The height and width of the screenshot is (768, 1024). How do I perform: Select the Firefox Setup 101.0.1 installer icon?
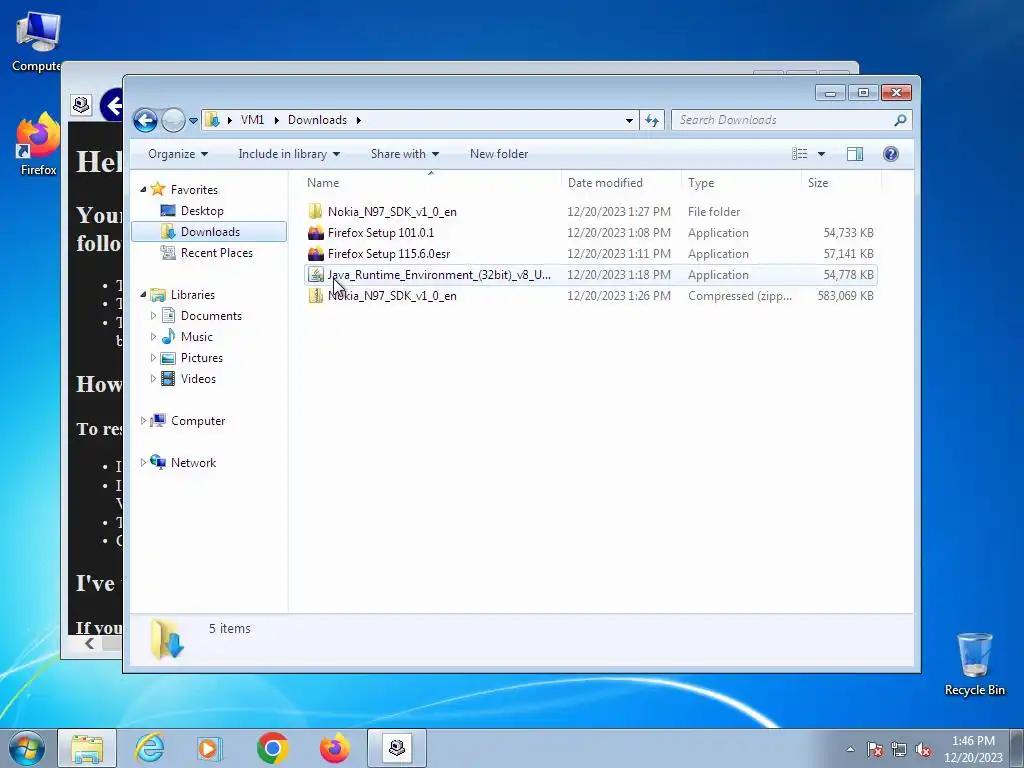(x=316, y=233)
